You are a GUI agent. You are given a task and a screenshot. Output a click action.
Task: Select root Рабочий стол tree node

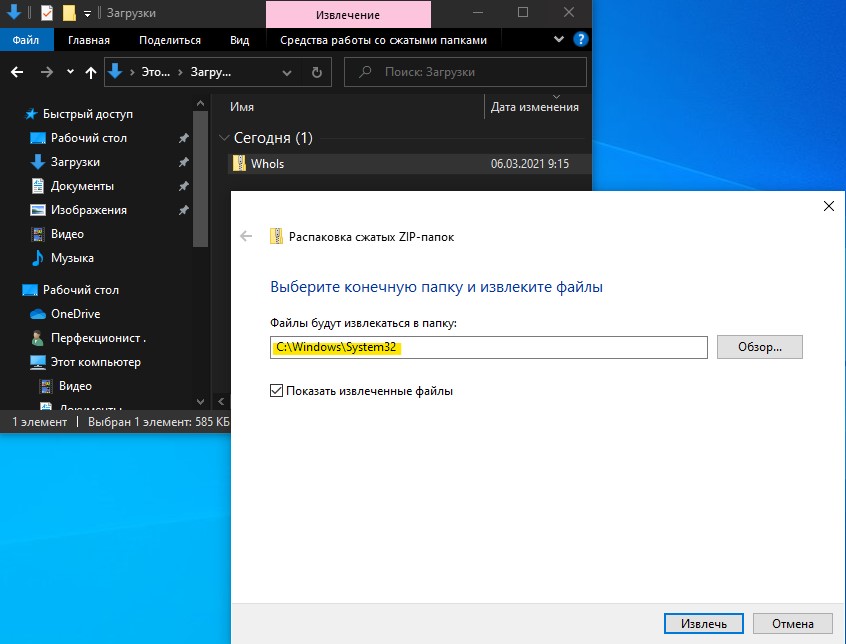80,290
